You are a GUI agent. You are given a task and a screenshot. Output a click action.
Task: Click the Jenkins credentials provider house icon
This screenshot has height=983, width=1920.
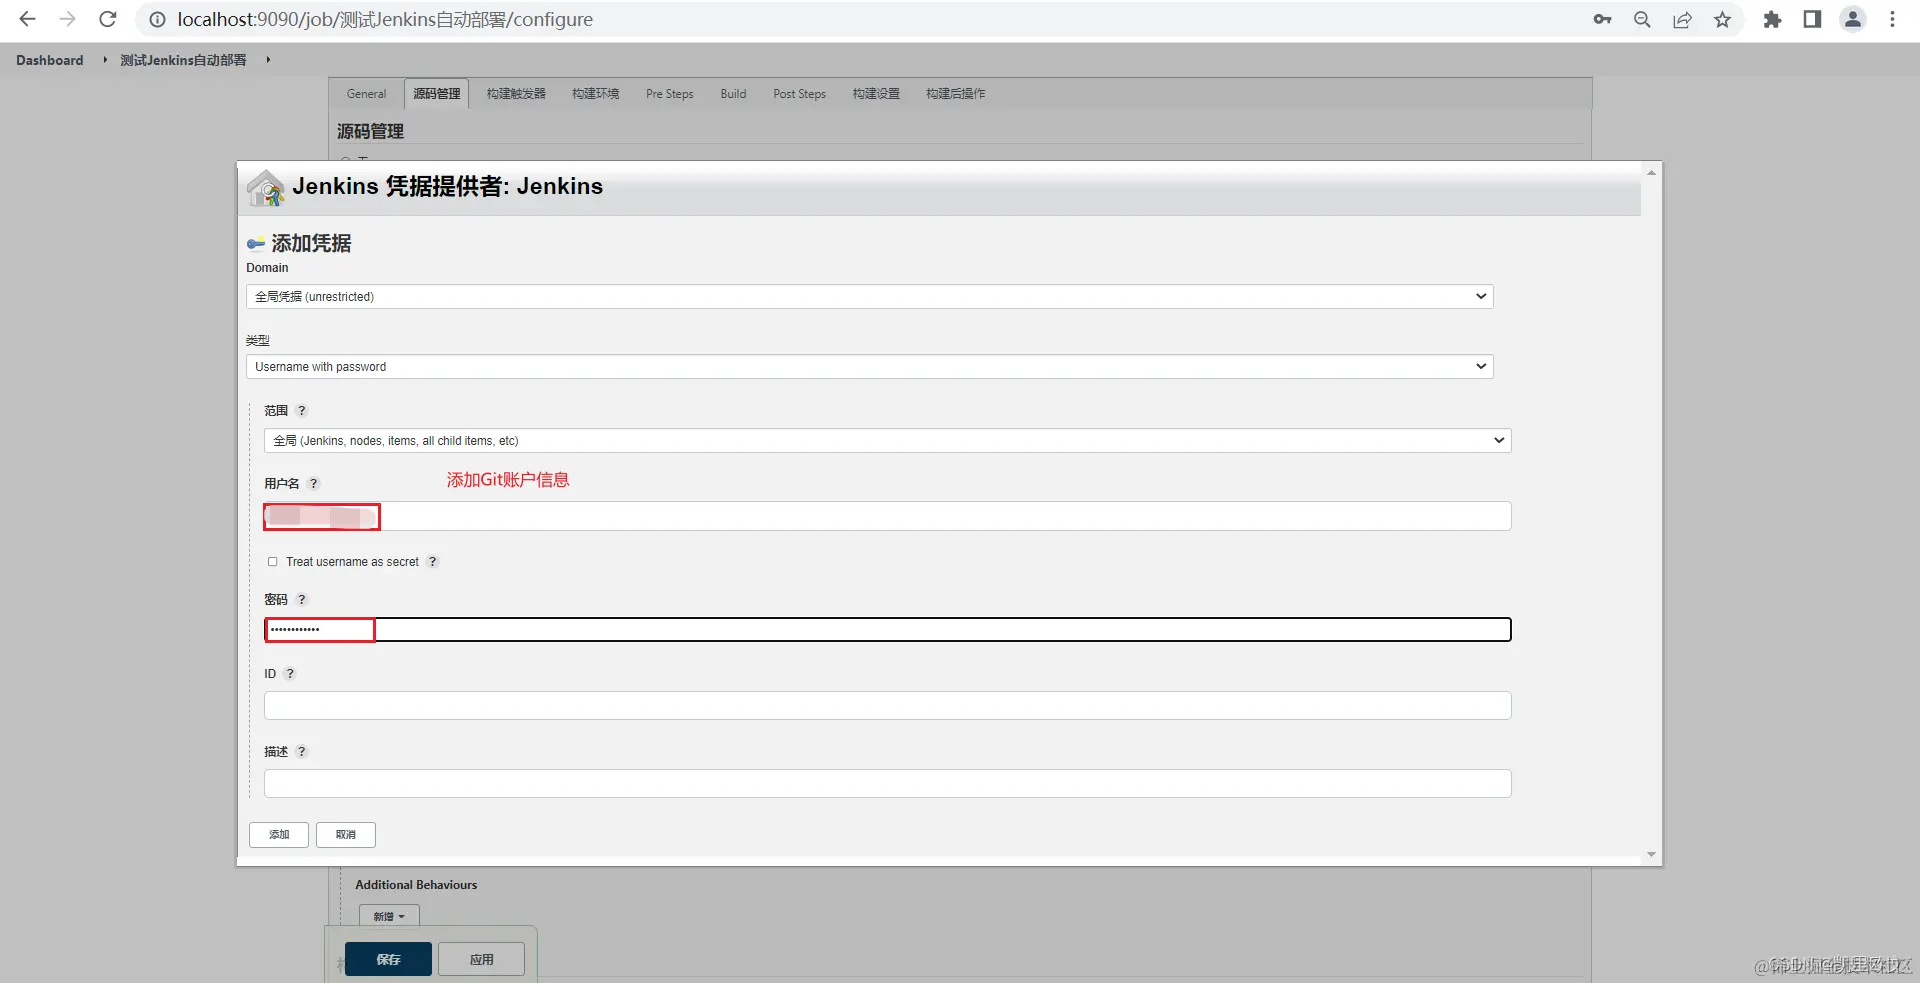pos(266,188)
